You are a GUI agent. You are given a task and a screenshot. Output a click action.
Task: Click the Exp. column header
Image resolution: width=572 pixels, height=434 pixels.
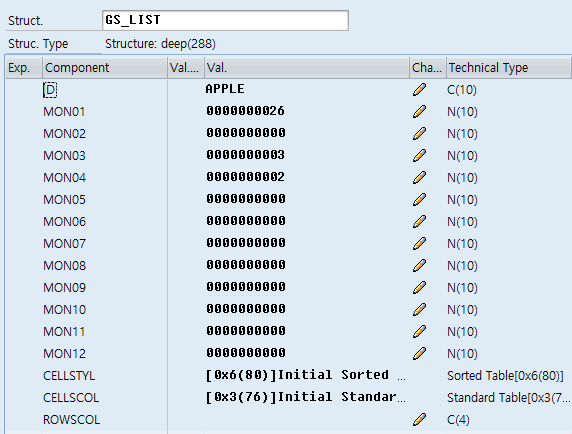click(x=24, y=67)
